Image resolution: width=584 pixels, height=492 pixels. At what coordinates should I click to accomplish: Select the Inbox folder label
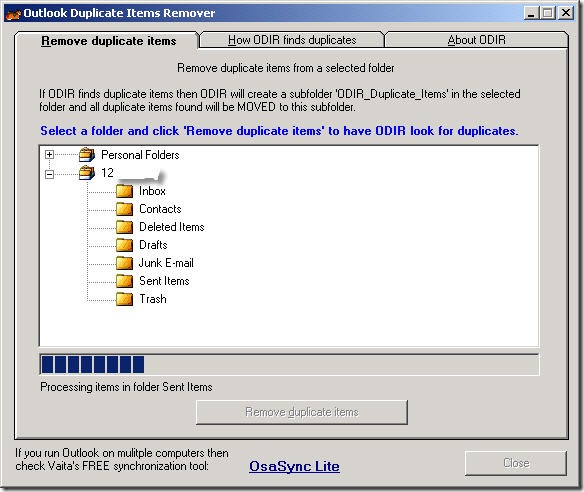pyautogui.click(x=152, y=191)
